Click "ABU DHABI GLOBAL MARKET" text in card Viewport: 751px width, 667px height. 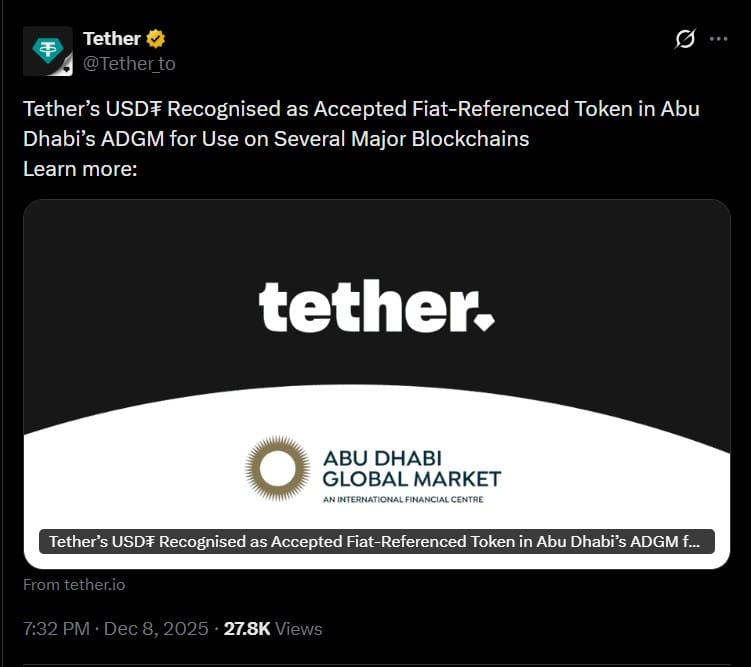pyautogui.click(x=411, y=468)
